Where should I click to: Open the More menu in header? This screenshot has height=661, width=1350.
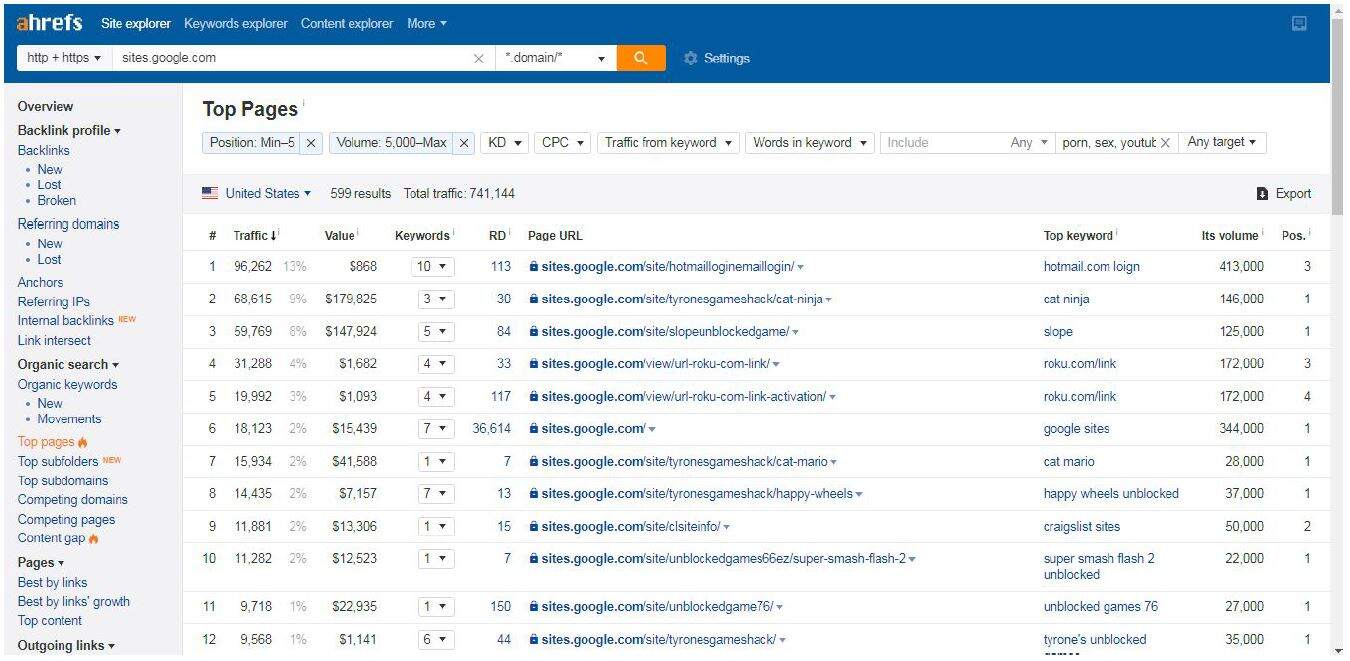click(427, 23)
